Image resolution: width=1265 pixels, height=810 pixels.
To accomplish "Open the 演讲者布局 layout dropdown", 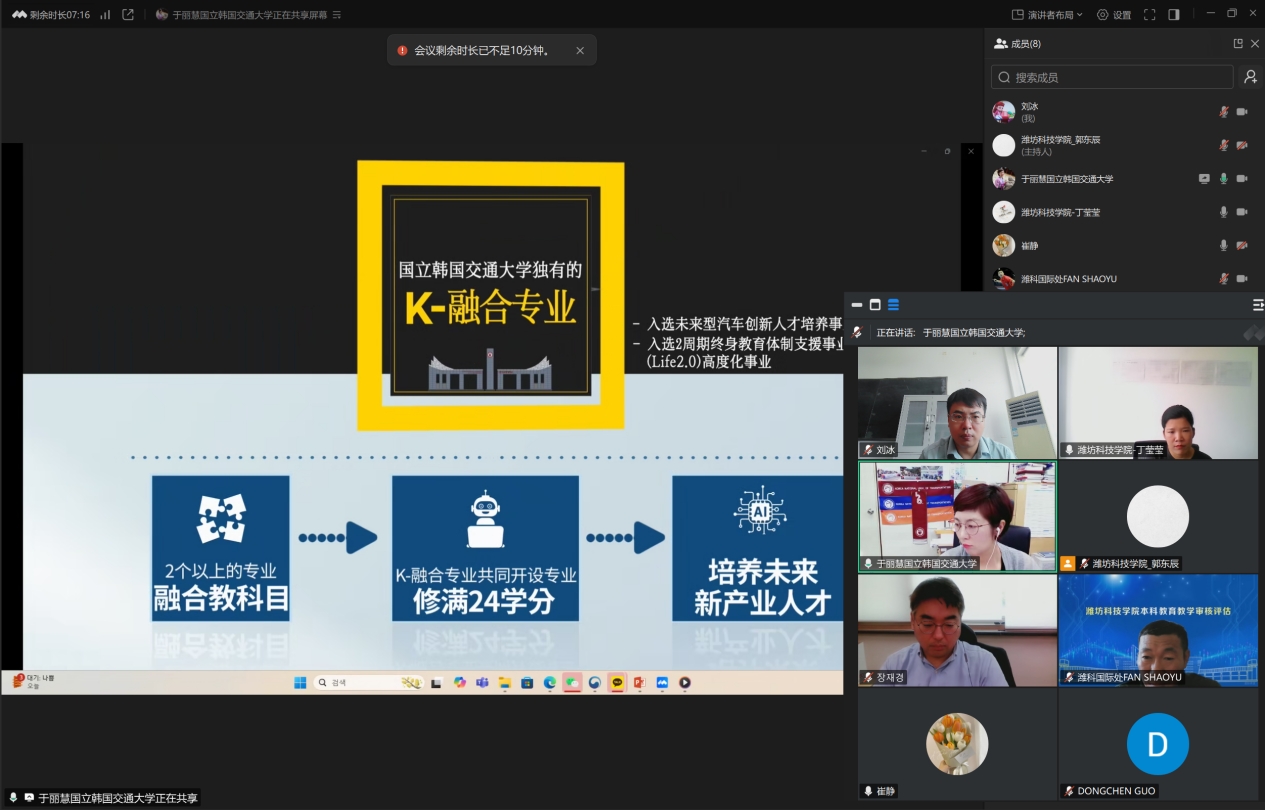I will pyautogui.click(x=1047, y=15).
